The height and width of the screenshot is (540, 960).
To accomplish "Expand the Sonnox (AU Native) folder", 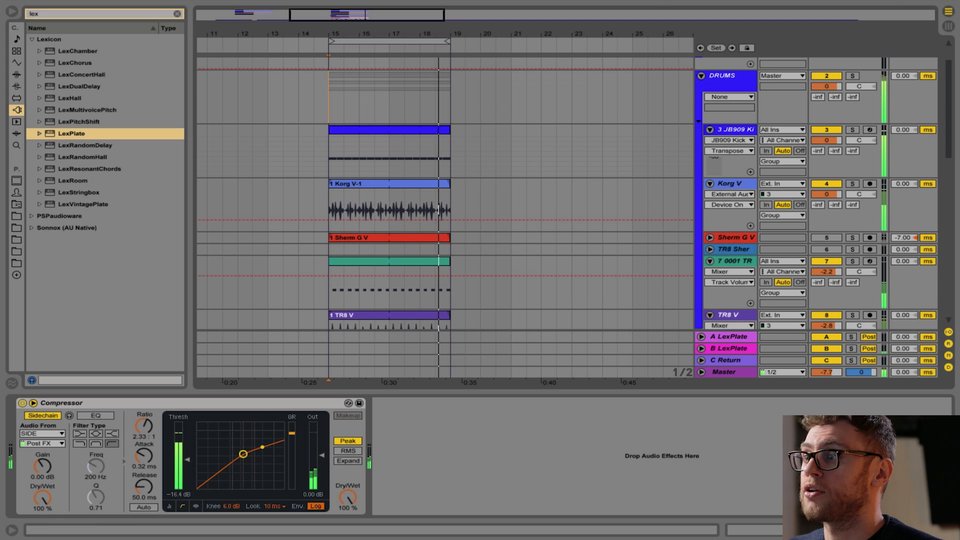I will tap(32, 228).
